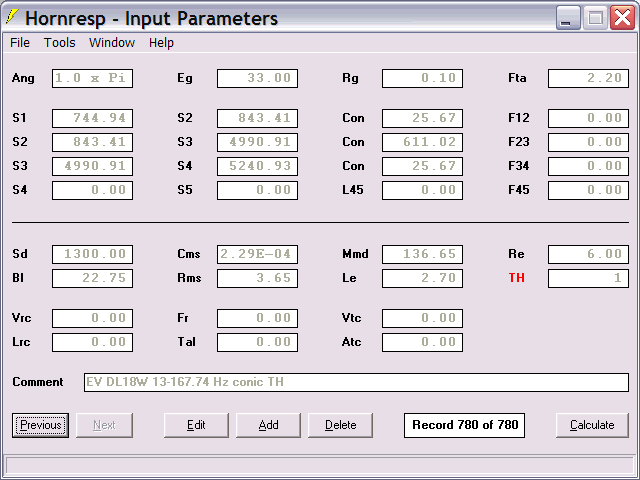Click the Bl field with 22.75
The width and height of the screenshot is (640, 480).
[x=92, y=279]
